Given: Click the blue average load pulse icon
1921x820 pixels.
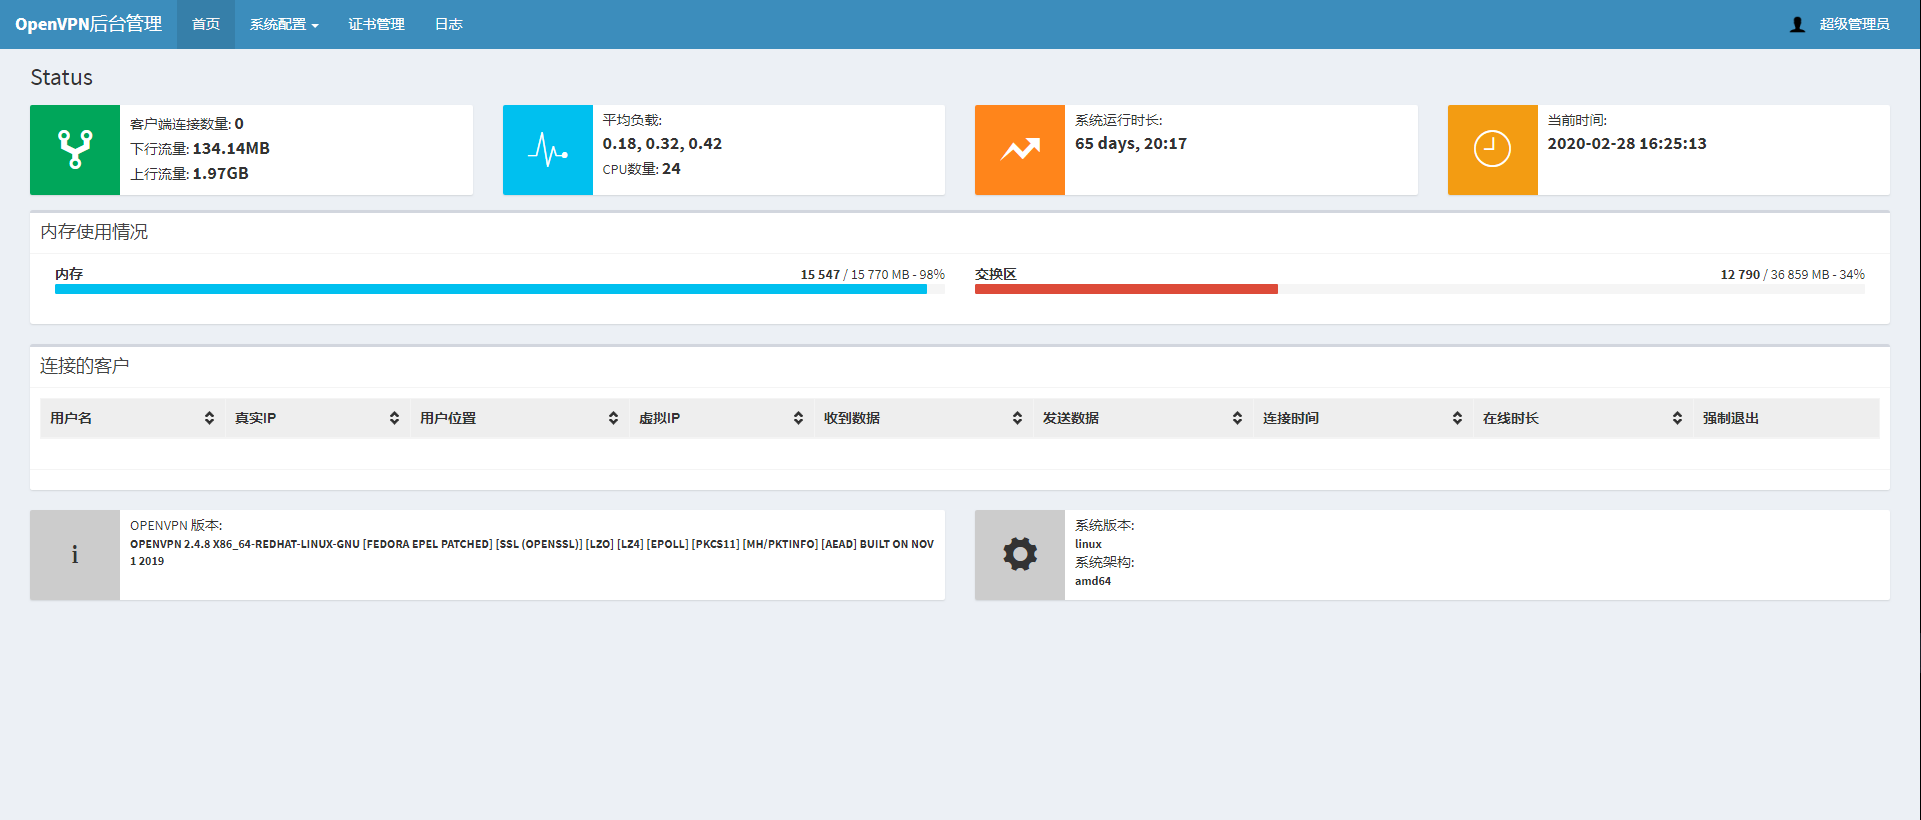Looking at the screenshot, I should pos(548,150).
